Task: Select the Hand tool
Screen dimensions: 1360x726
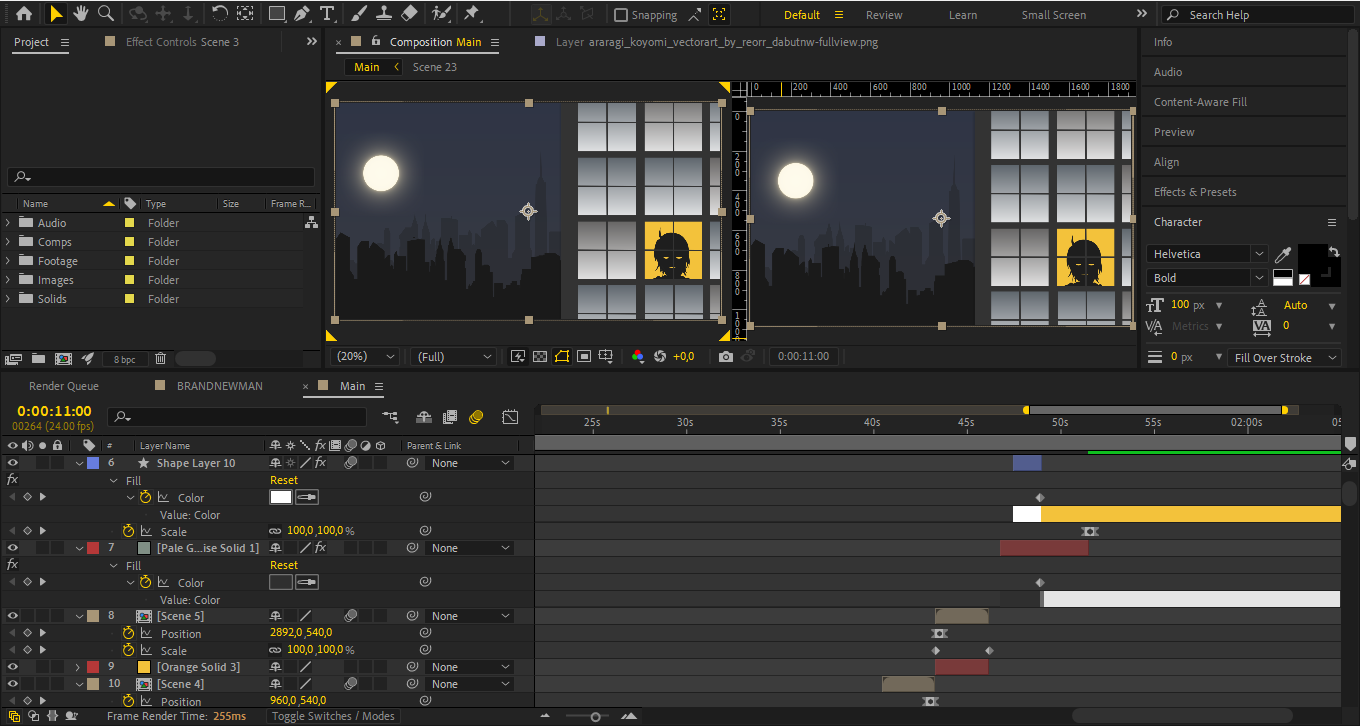Action: click(x=81, y=14)
